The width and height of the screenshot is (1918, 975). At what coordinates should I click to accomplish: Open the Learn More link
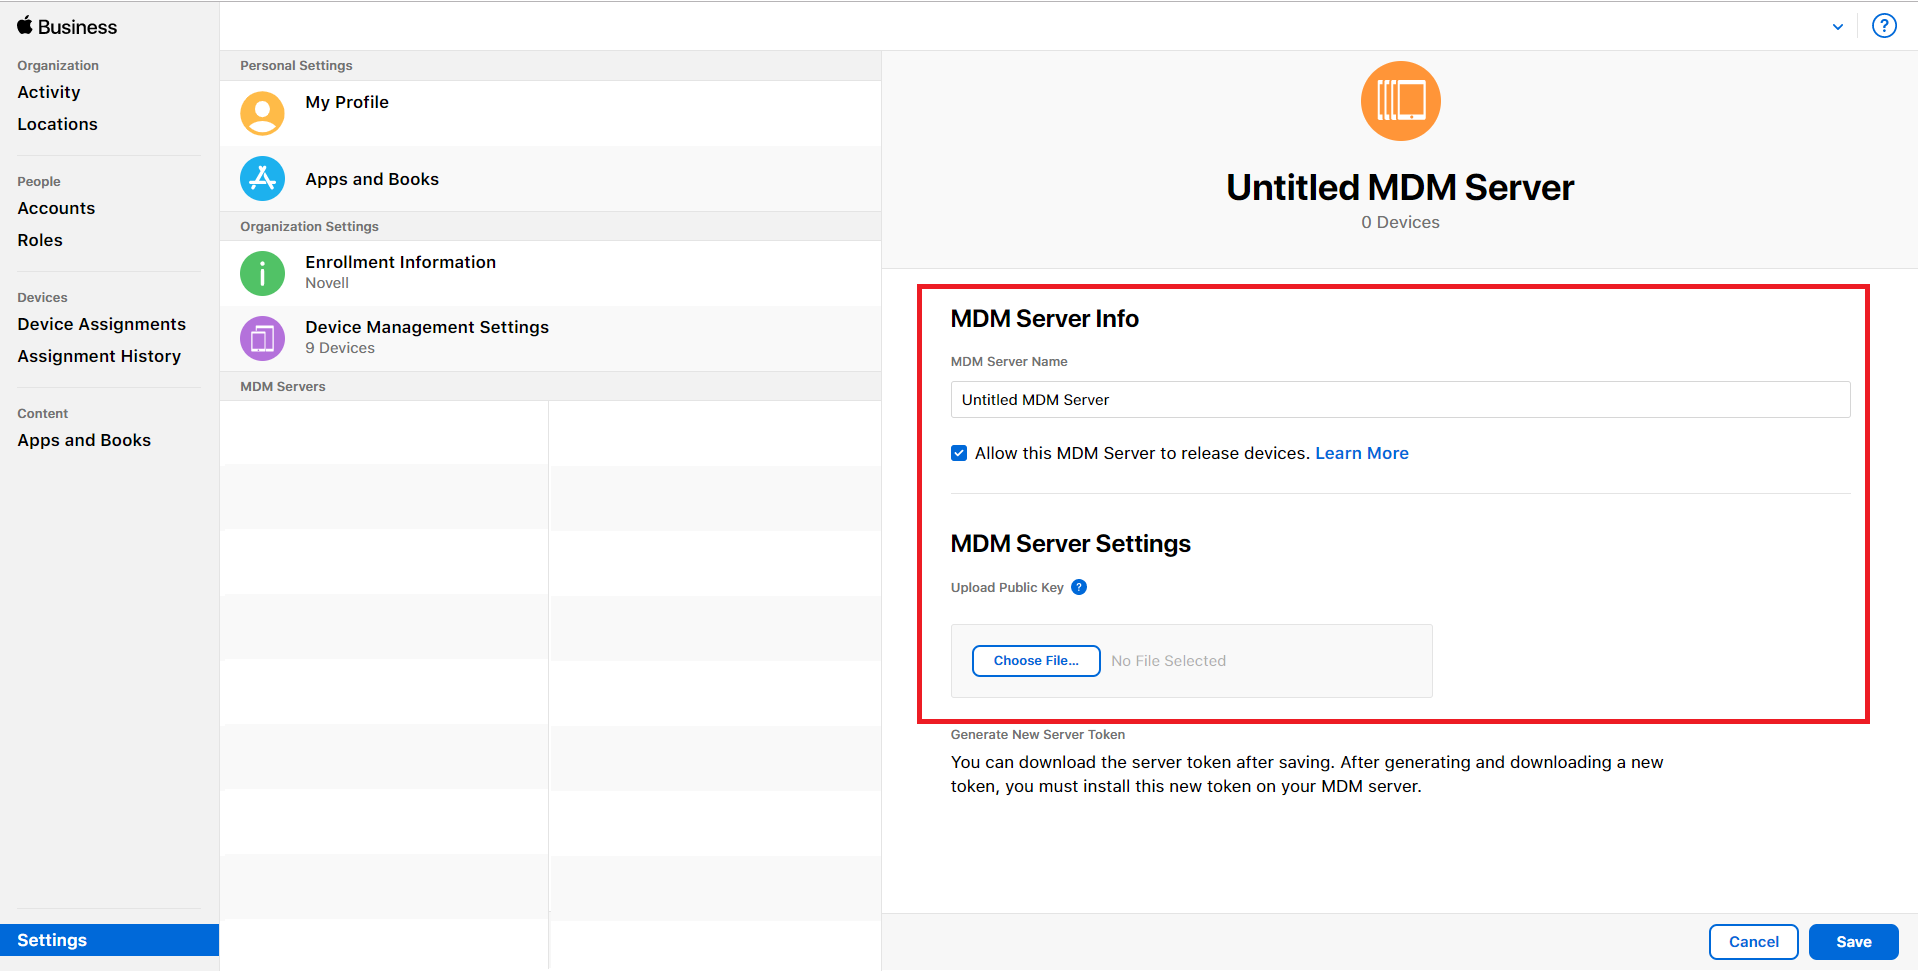[1361, 453]
